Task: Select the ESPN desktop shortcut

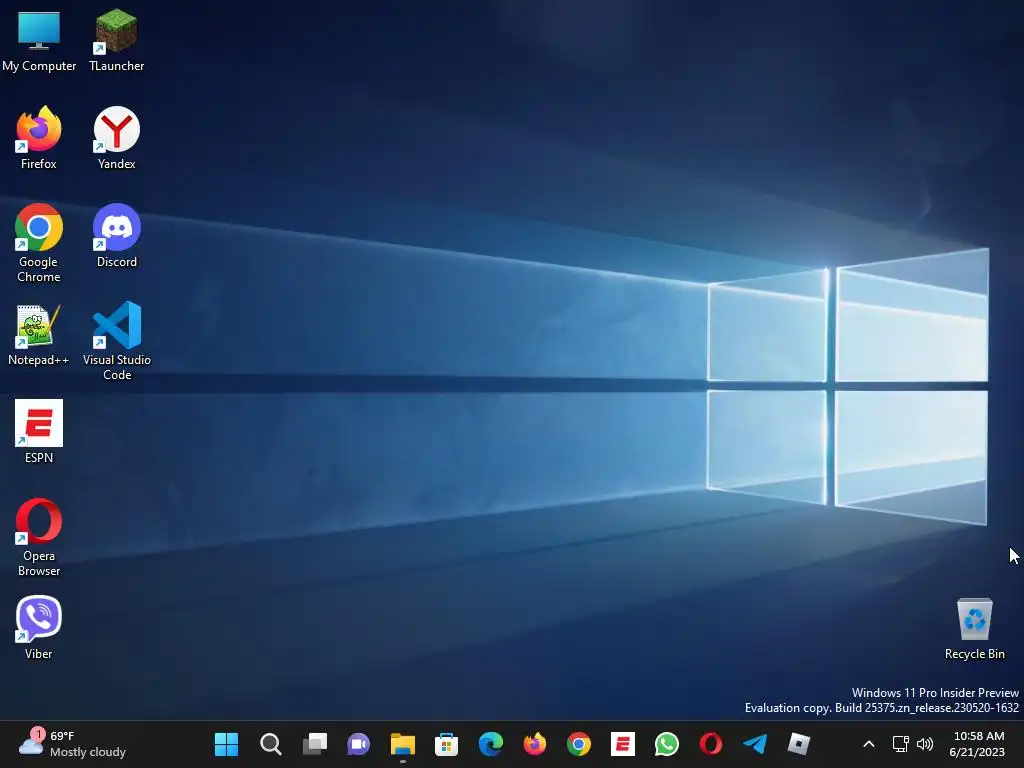Action: pyautogui.click(x=39, y=432)
